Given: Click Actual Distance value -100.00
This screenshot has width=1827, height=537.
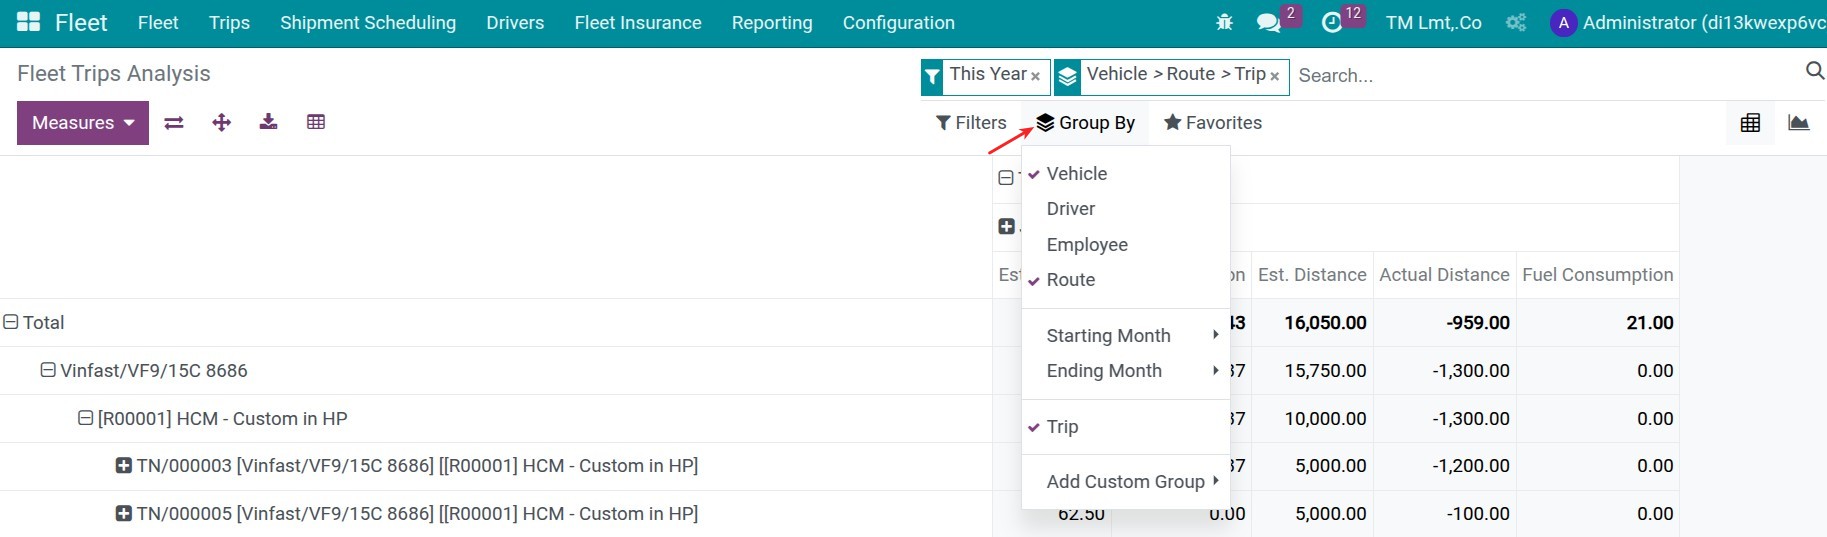Looking at the screenshot, I should point(1478,513).
